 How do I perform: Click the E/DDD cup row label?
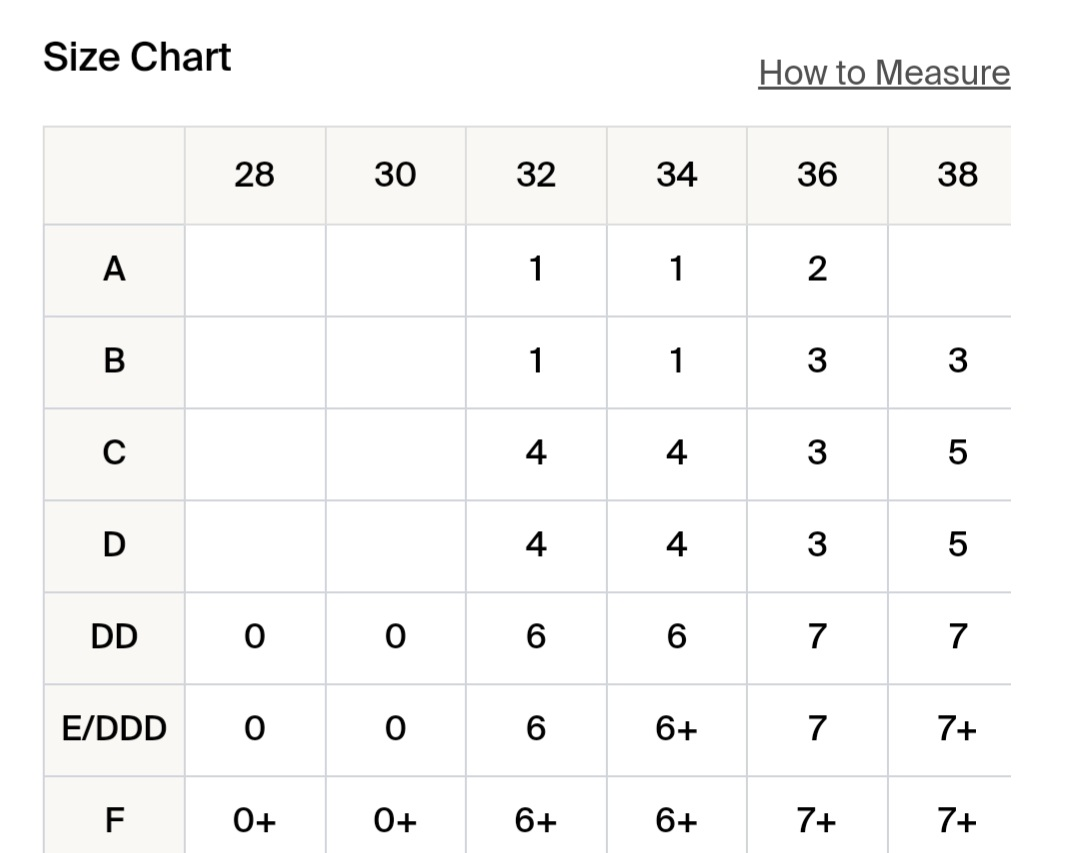[115, 729]
